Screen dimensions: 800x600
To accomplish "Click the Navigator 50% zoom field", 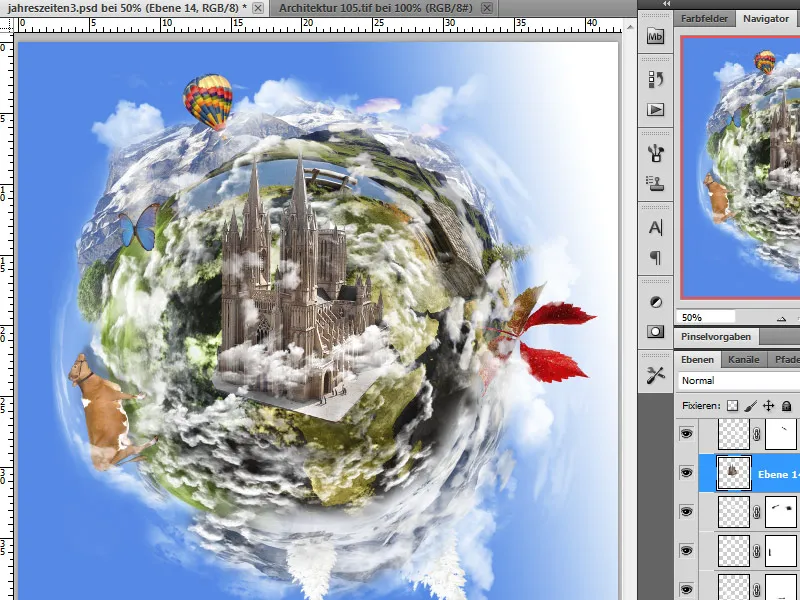I will [706, 317].
